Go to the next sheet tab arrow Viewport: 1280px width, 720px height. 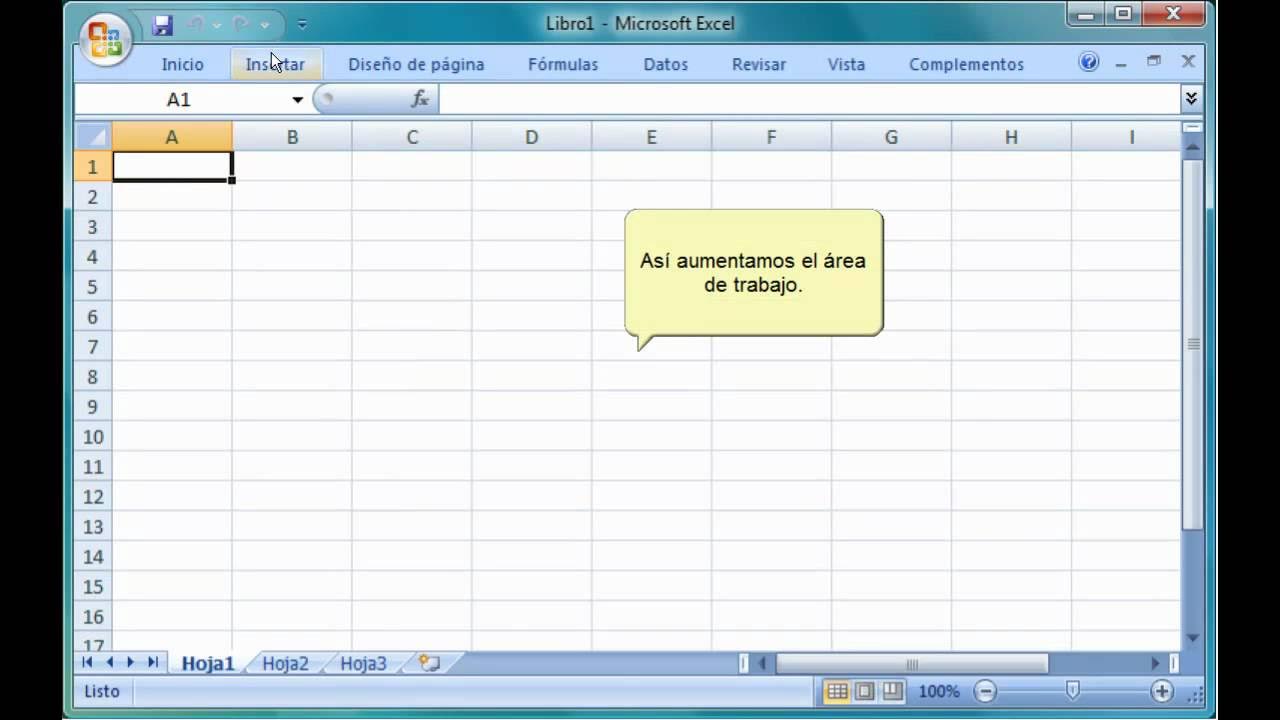point(131,662)
